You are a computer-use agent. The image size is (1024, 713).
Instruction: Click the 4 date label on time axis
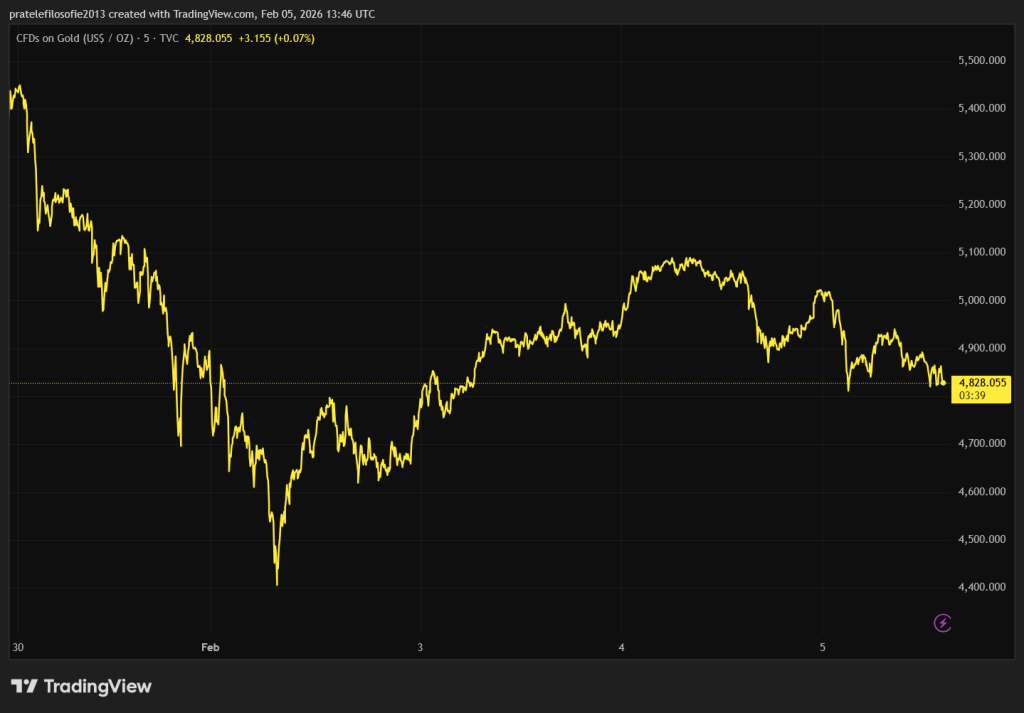622,647
